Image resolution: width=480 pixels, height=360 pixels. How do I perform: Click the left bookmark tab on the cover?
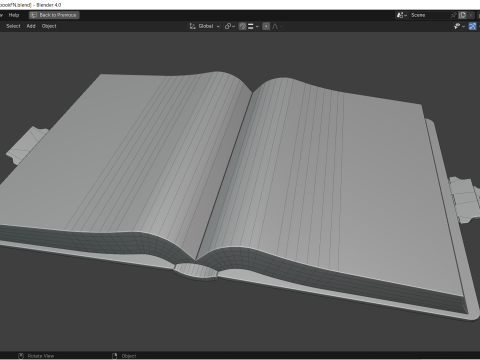[27, 145]
